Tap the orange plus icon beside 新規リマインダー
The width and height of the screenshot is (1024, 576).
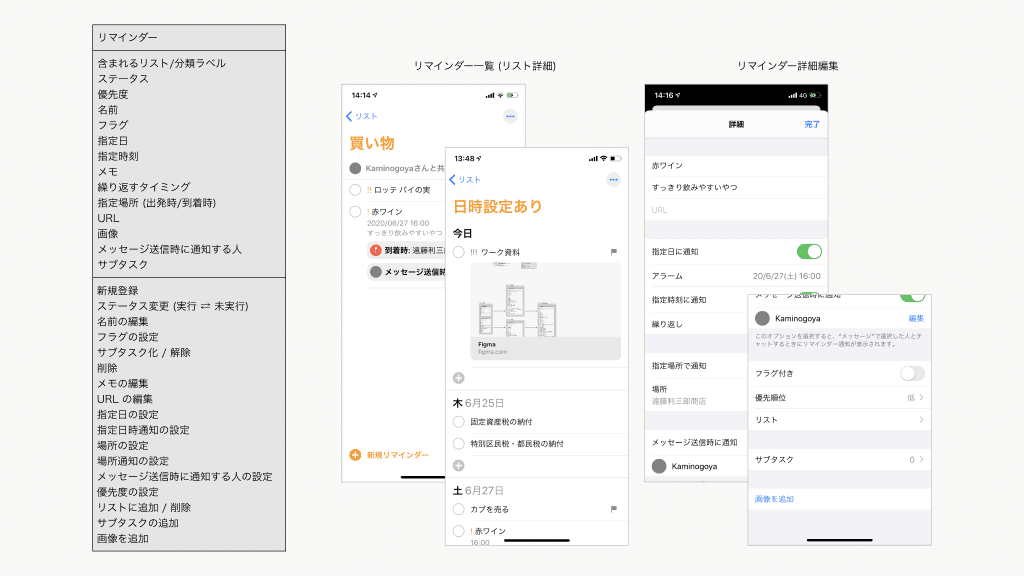click(x=355, y=455)
